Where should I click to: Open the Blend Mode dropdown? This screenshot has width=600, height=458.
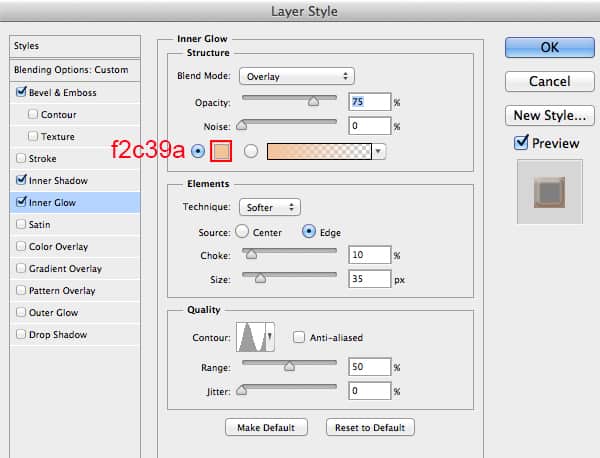click(296, 76)
